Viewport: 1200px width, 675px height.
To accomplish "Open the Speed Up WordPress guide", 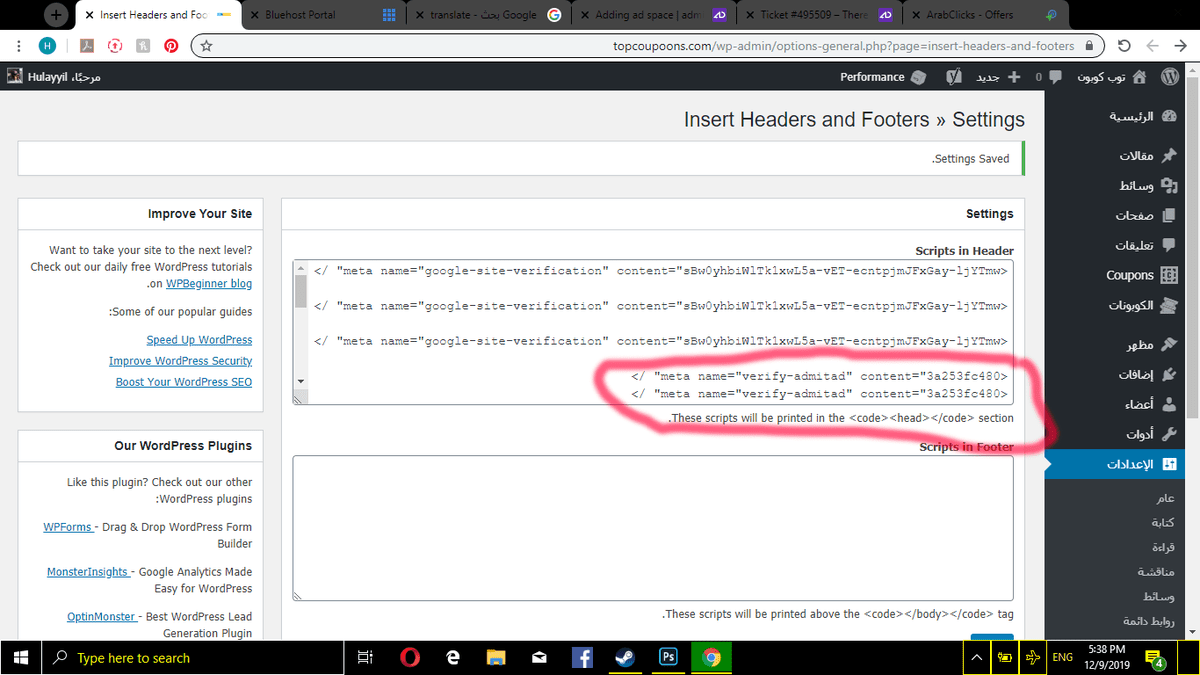I will [199, 340].
